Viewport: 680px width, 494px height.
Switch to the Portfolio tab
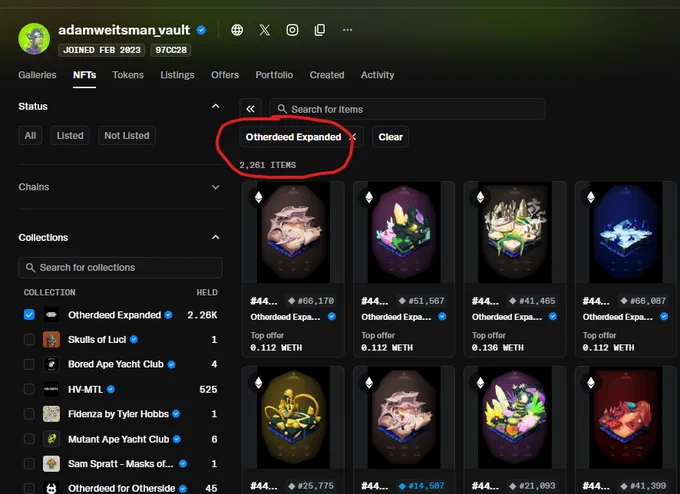(x=274, y=75)
